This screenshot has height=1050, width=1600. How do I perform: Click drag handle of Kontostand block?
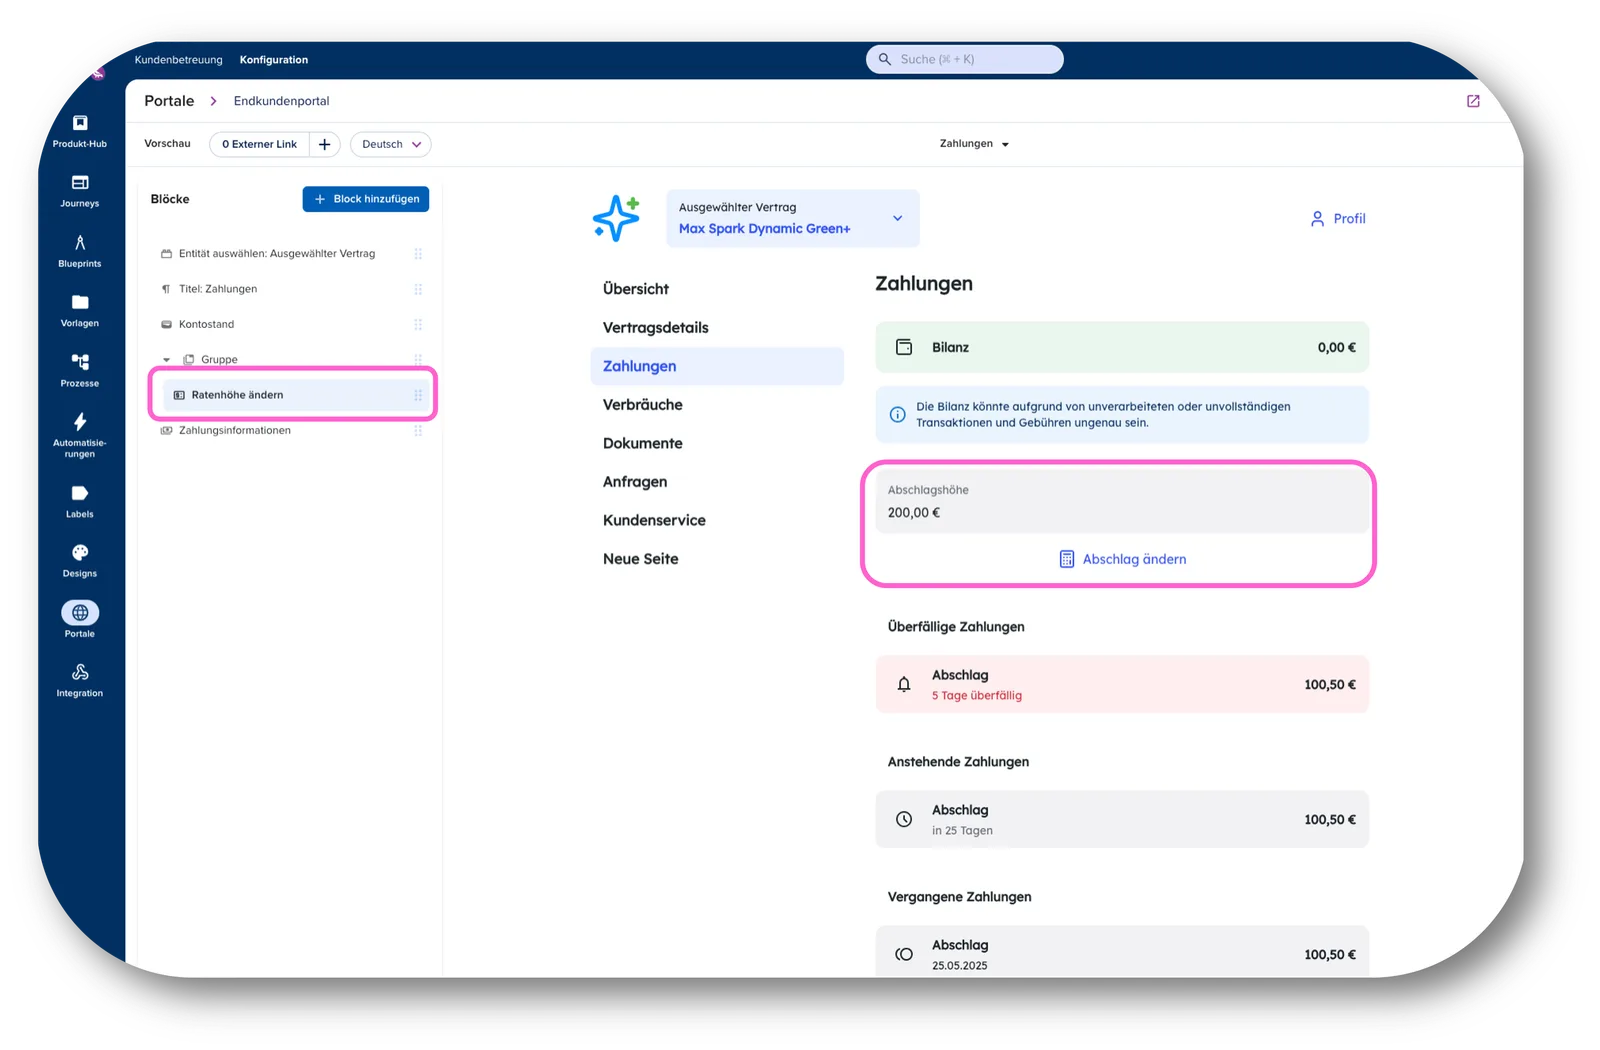coord(418,324)
